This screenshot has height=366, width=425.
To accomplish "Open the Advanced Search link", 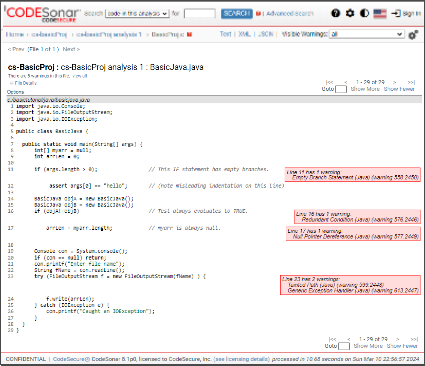I will 290,14.
